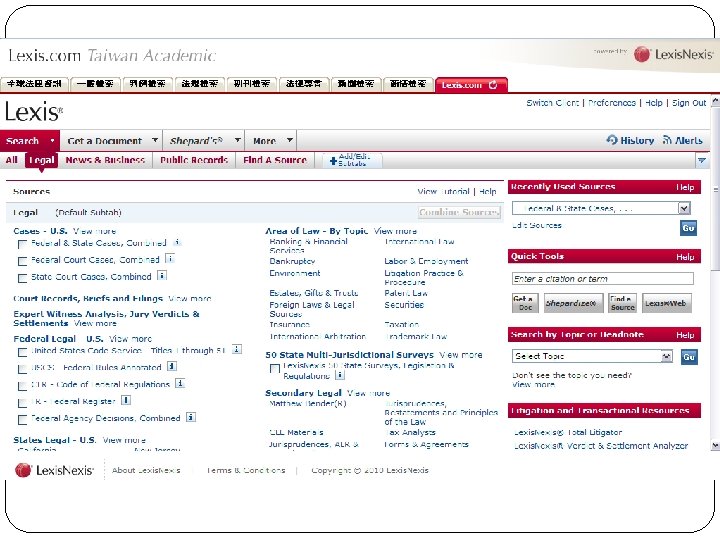
Task: Click the Combine Sources button
Action: (x=459, y=212)
